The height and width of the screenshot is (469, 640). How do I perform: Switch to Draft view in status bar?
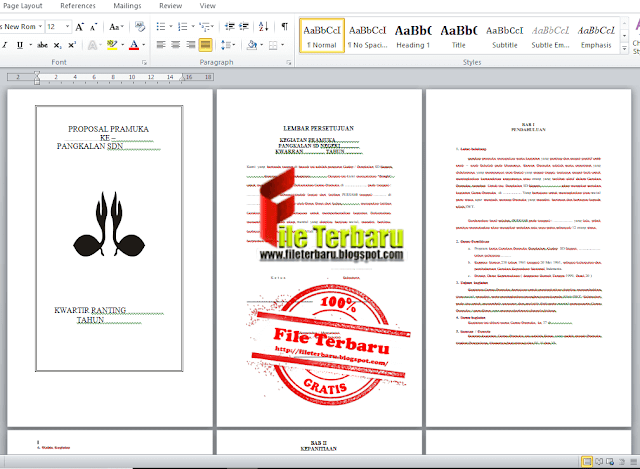[x=633, y=462]
